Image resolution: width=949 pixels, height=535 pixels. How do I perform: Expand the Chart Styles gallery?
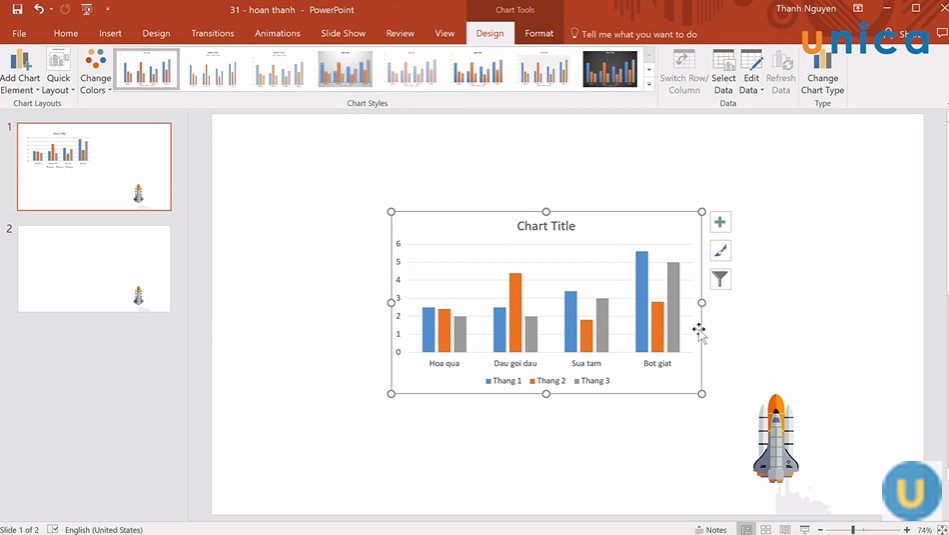pyautogui.click(x=649, y=85)
